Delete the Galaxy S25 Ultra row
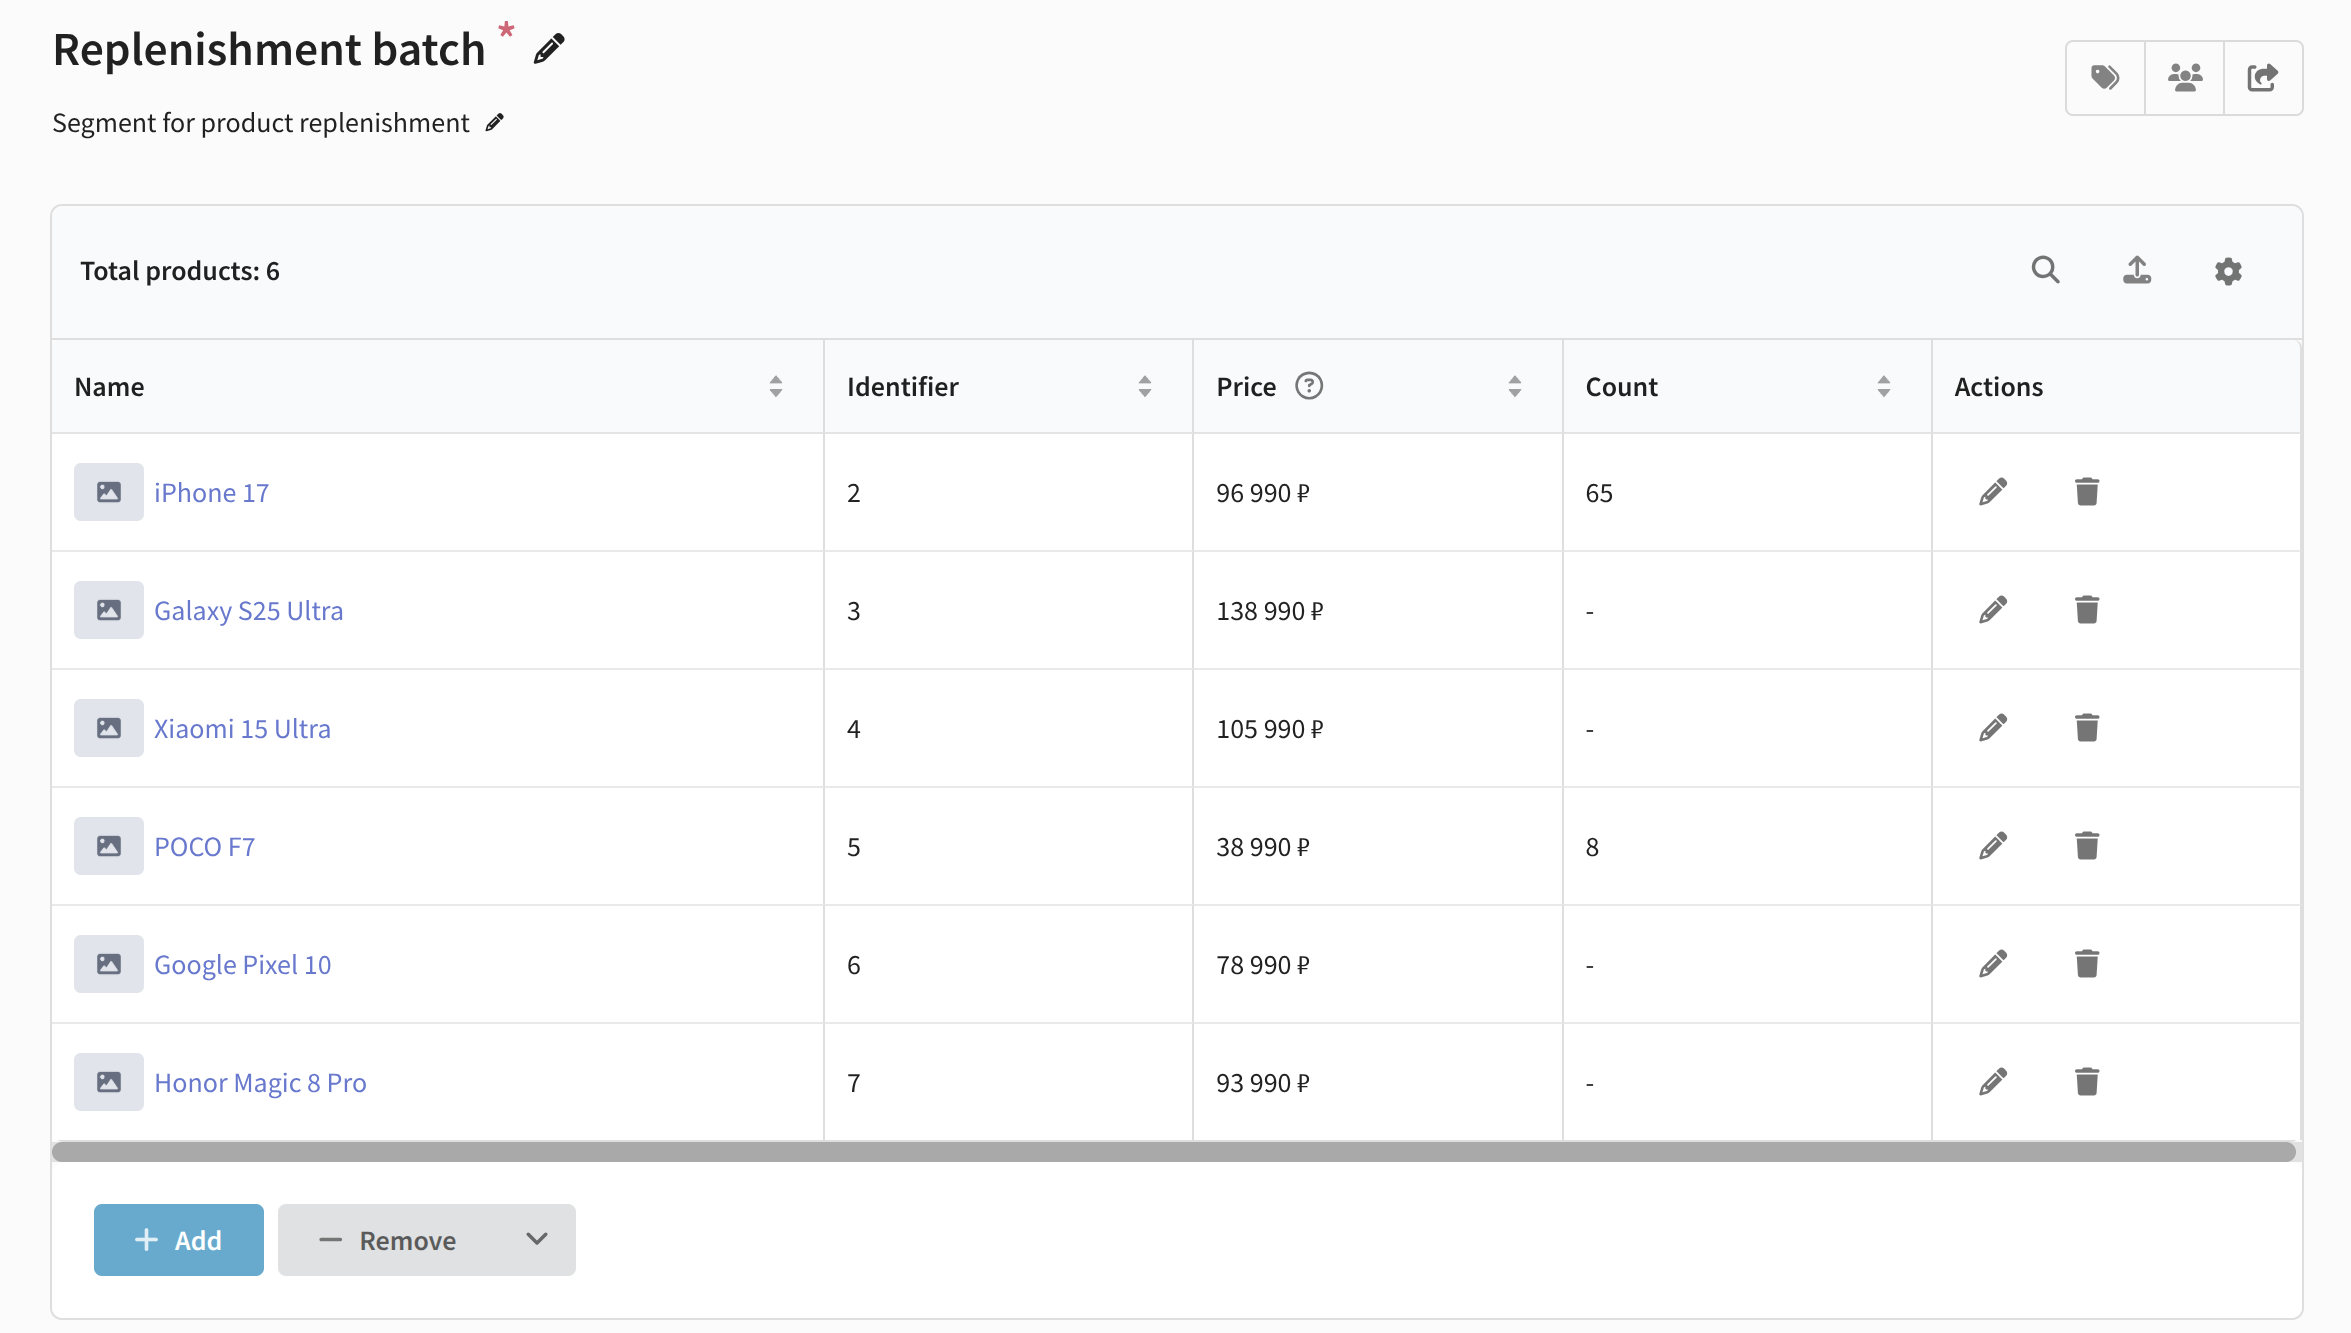This screenshot has width=2351, height=1333. point(2087,610)
